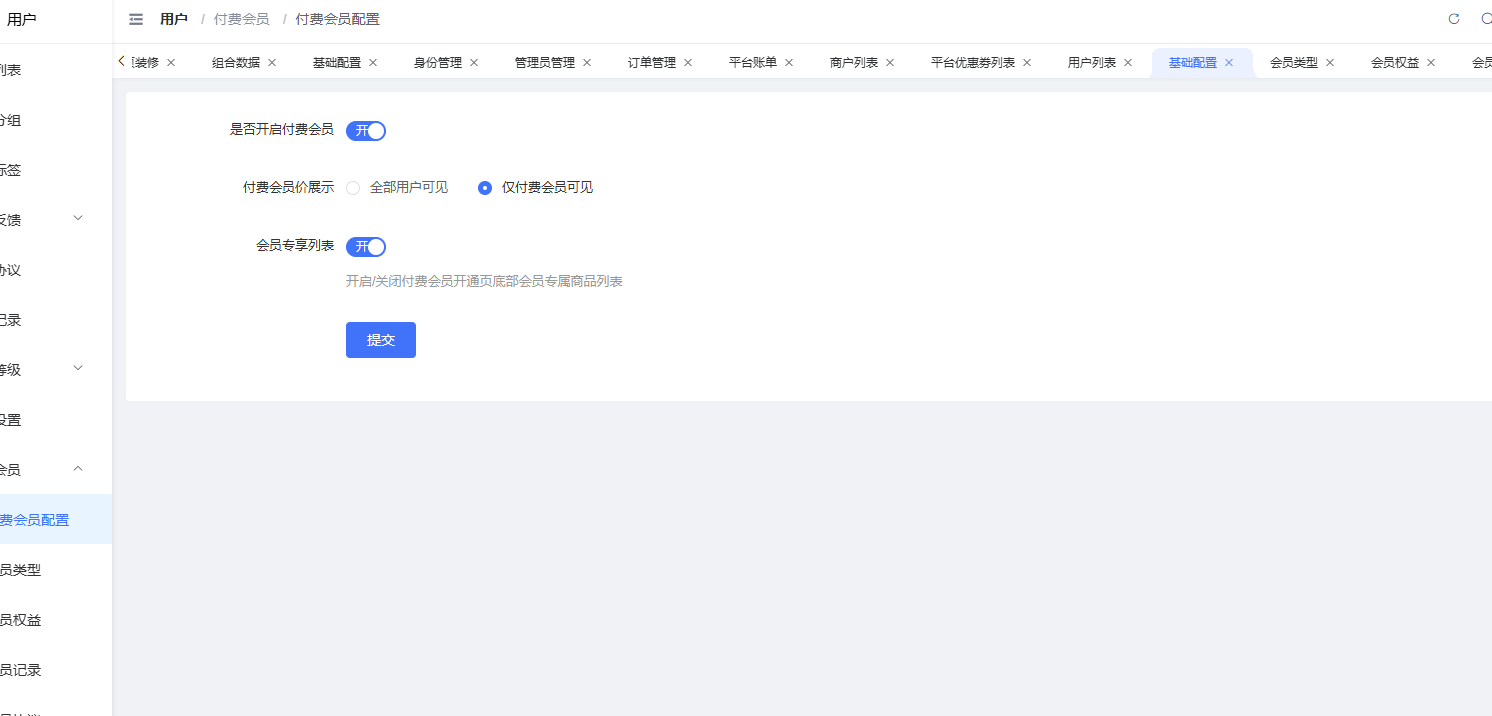1492x716 pixels.
Task: Toggle the 是否开启付费会员 switch off
Action: pos(366,130)
